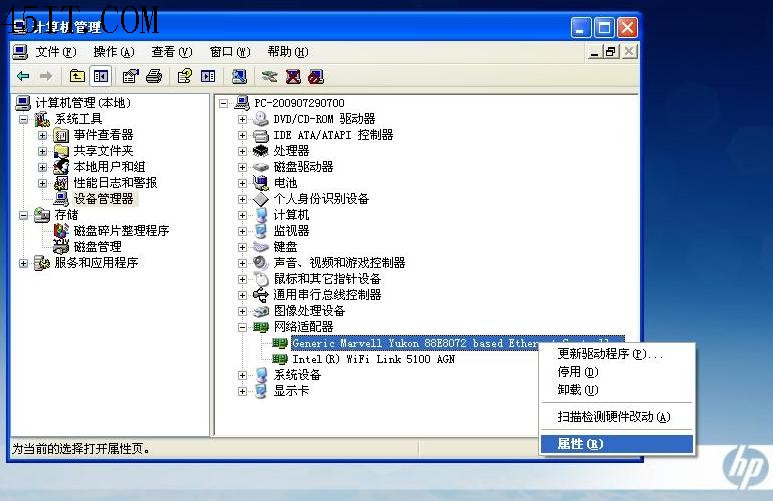Expand the 服务和应用程序 node
Image resolution: width=773 pixels, height=501 pixels.
tap(23, 263)
